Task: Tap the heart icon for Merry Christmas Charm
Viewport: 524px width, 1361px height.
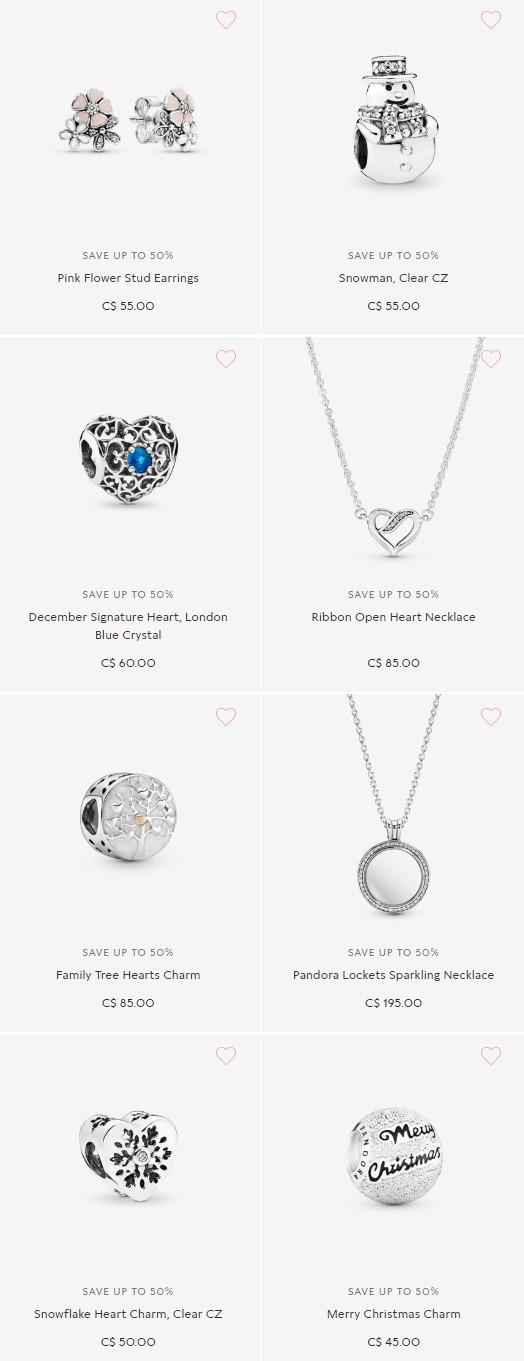Action: click(x=491, y=1056)
